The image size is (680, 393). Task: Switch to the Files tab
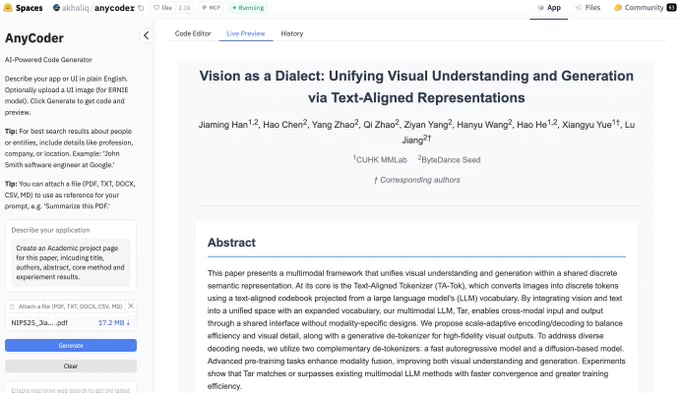tap(588, 8)
